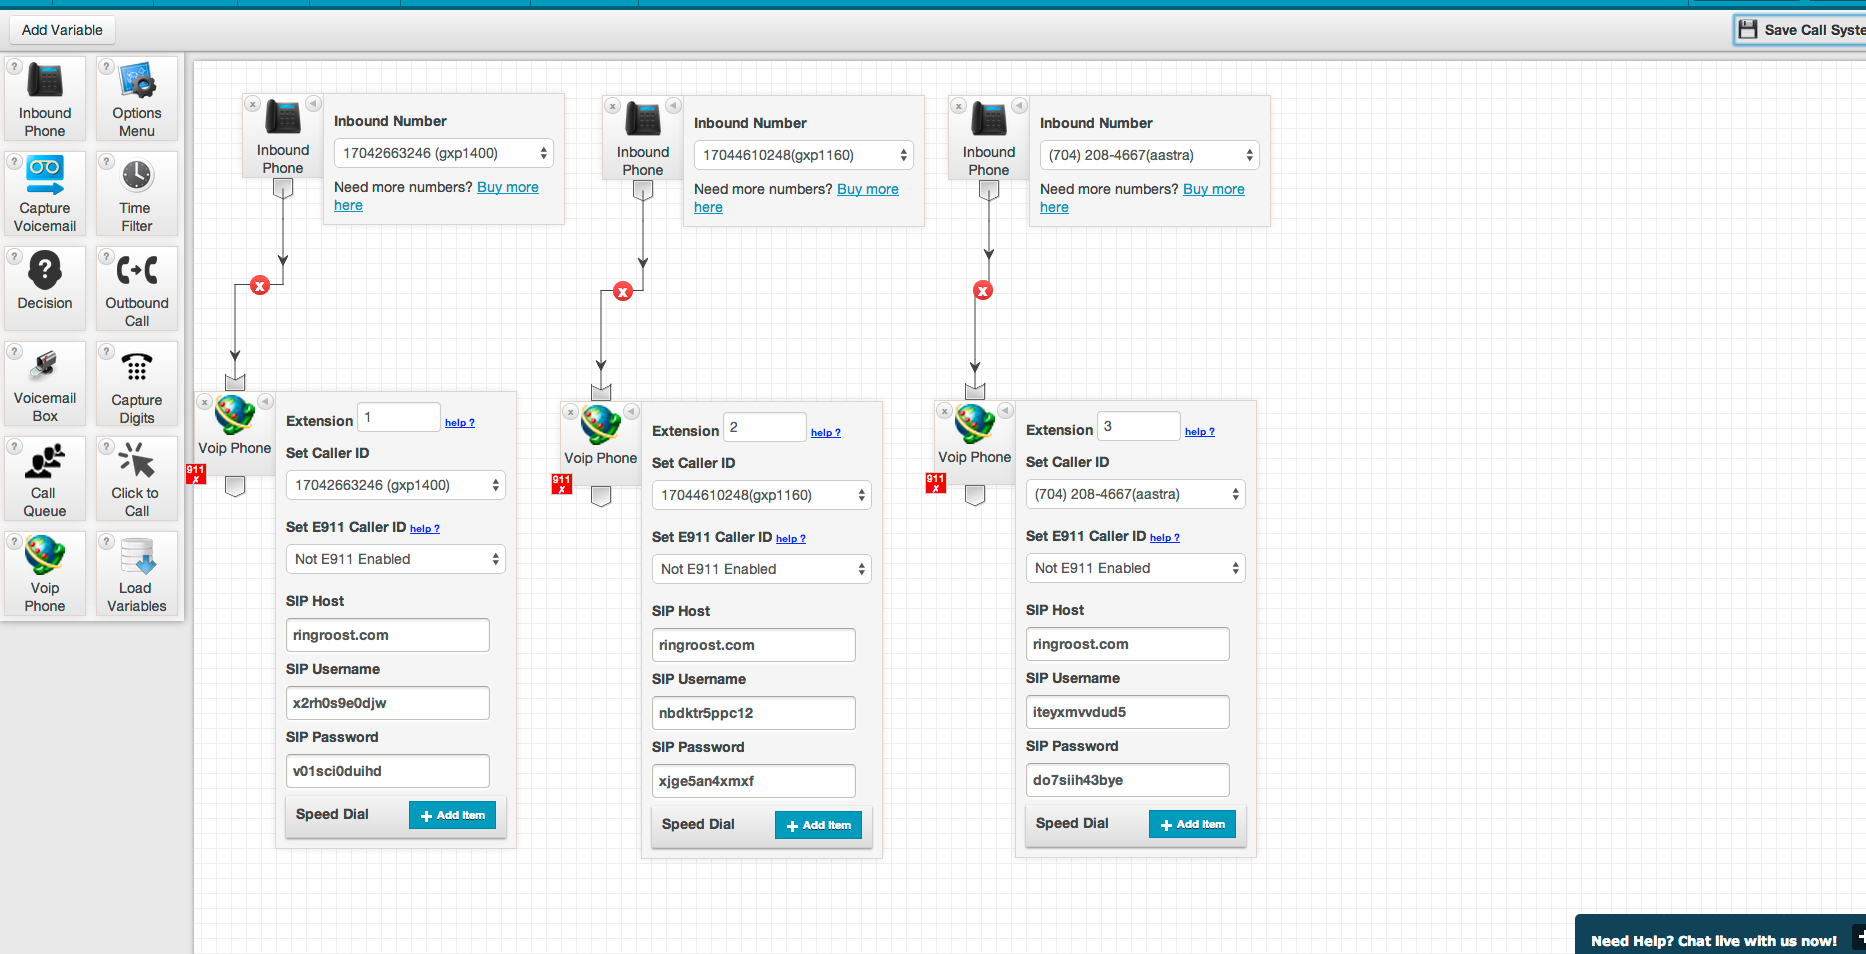Follow Buy more here link under gxp1160 number
1866x954 pixels.
pyautogui.click(x=868, y=189)
